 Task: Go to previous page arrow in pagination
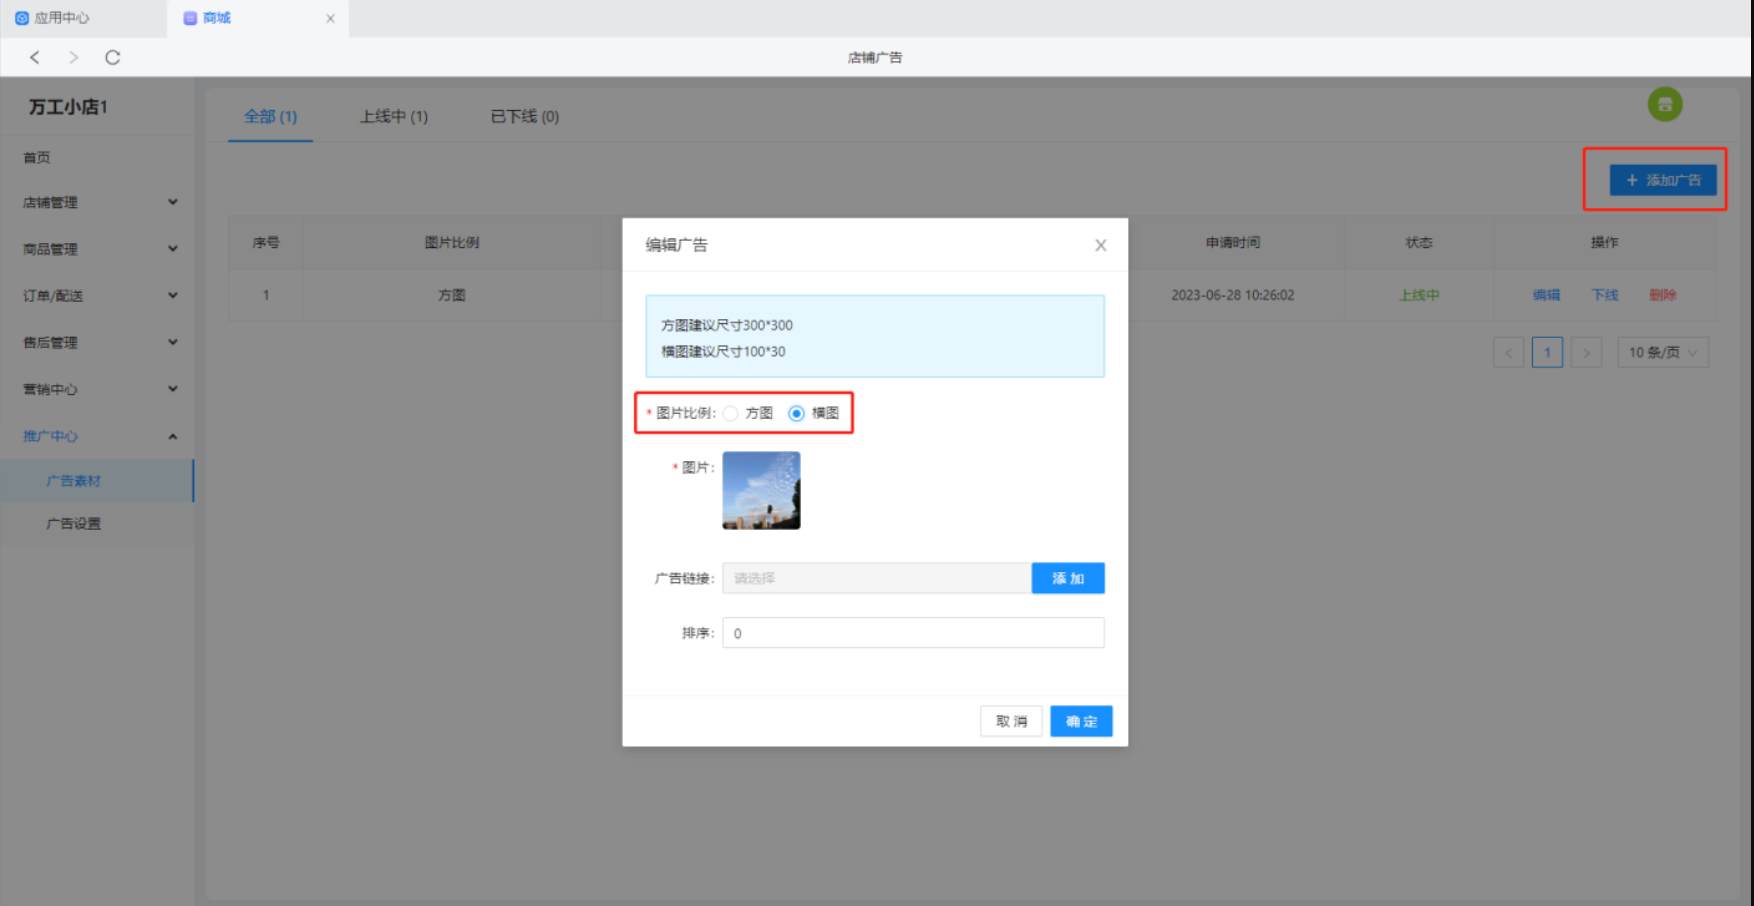coord(1508,352)
